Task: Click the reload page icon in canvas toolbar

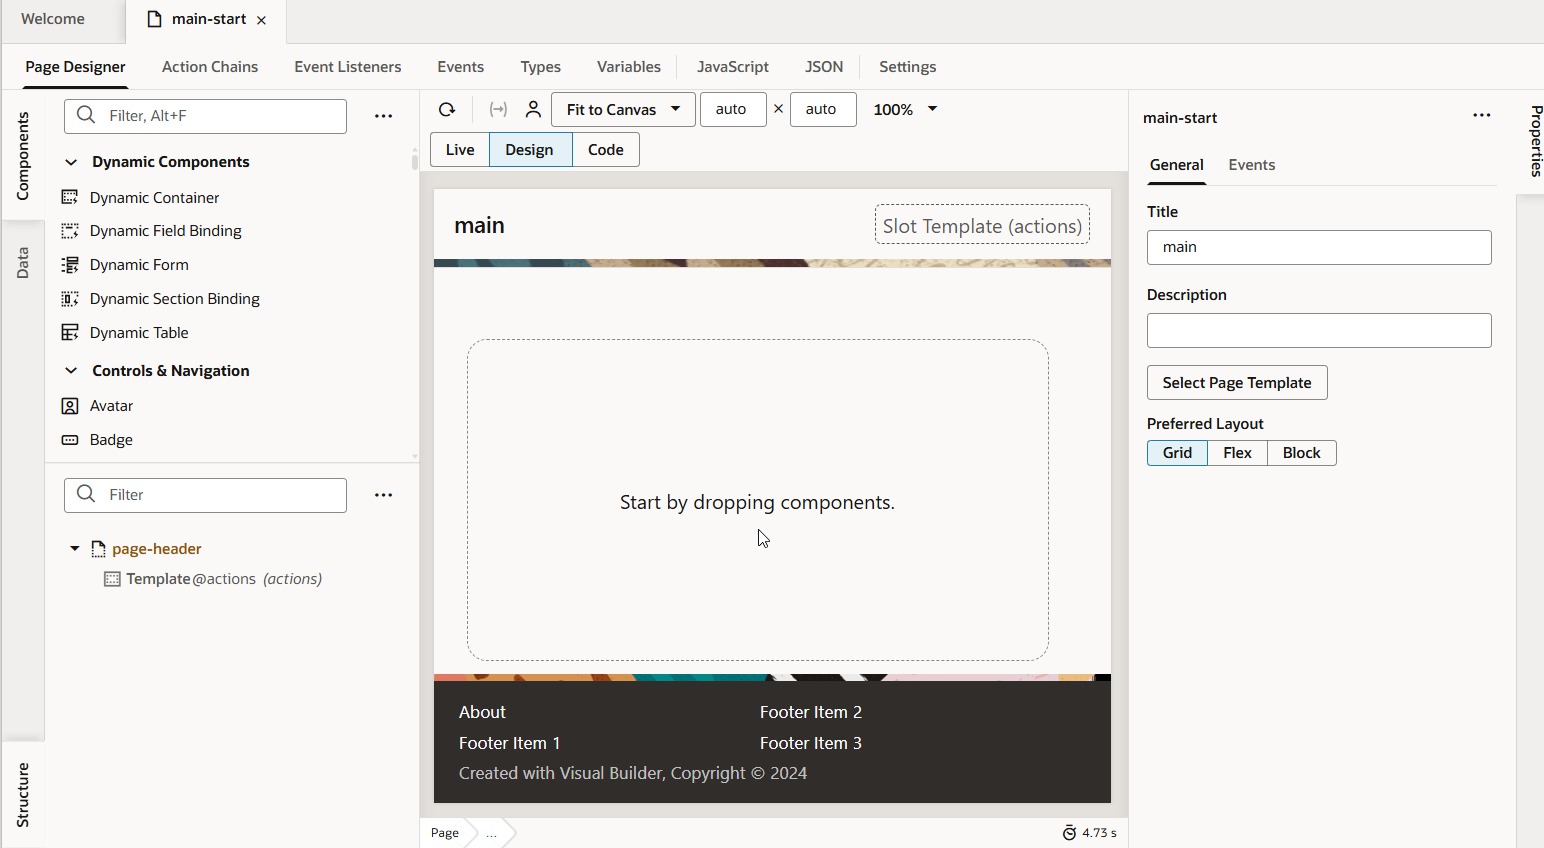Action: click(x=447, y=110)
